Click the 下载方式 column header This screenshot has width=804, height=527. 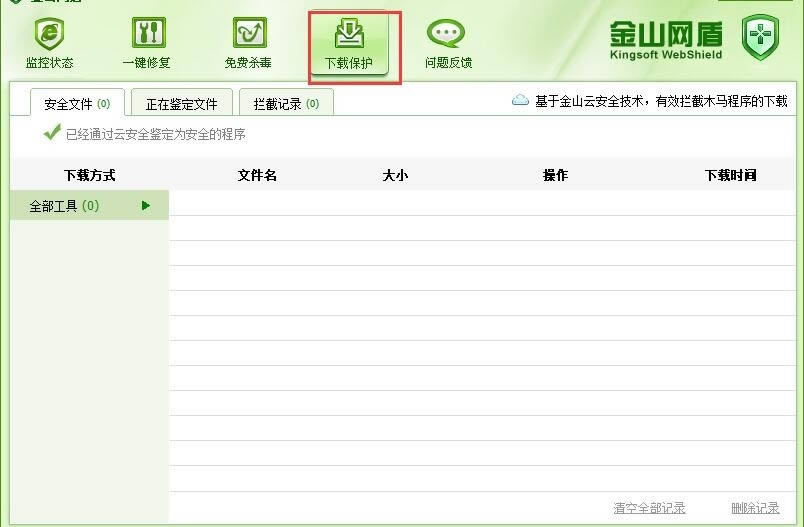click(x=90, y=175)
